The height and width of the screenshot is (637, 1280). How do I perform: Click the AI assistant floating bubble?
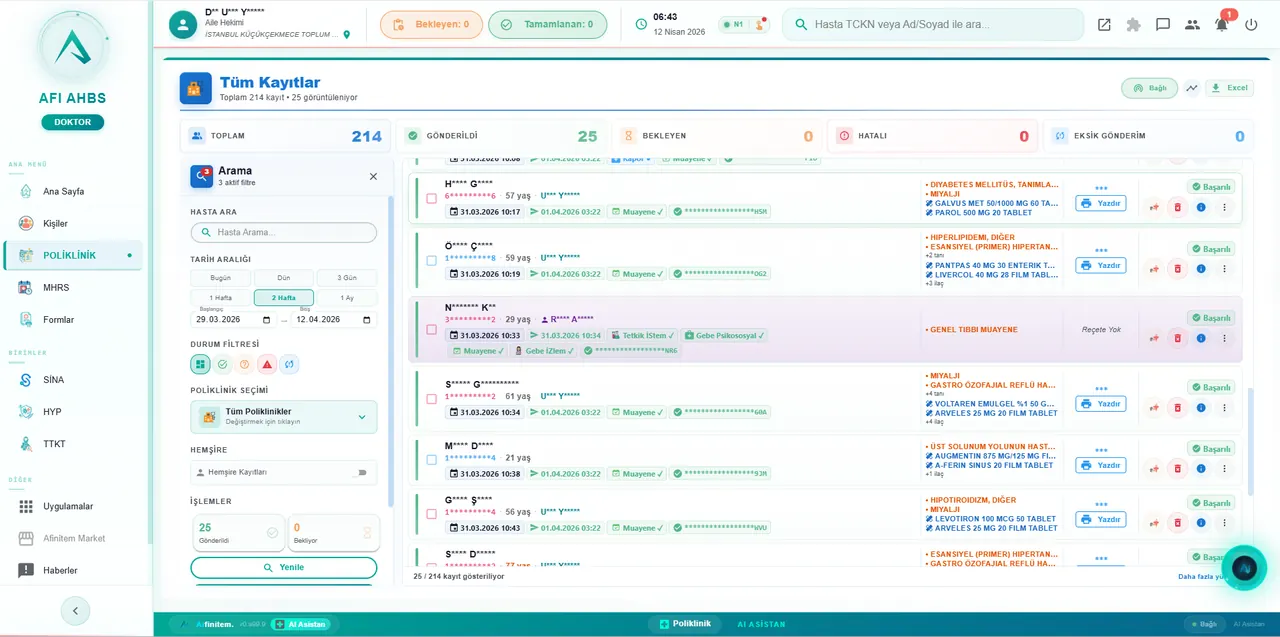(1244, 568)
